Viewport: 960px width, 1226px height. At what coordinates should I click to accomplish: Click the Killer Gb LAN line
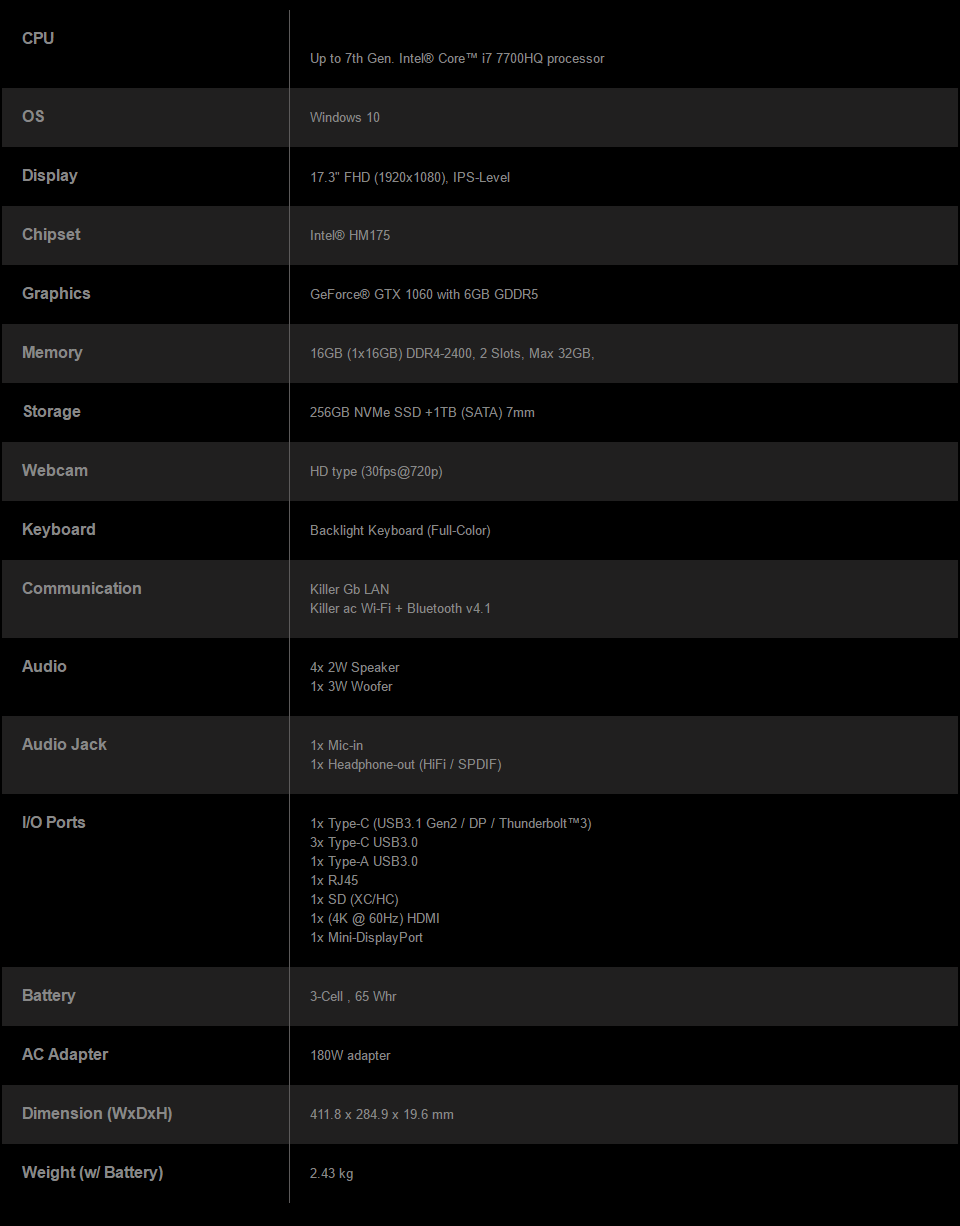tap(350, 589)
